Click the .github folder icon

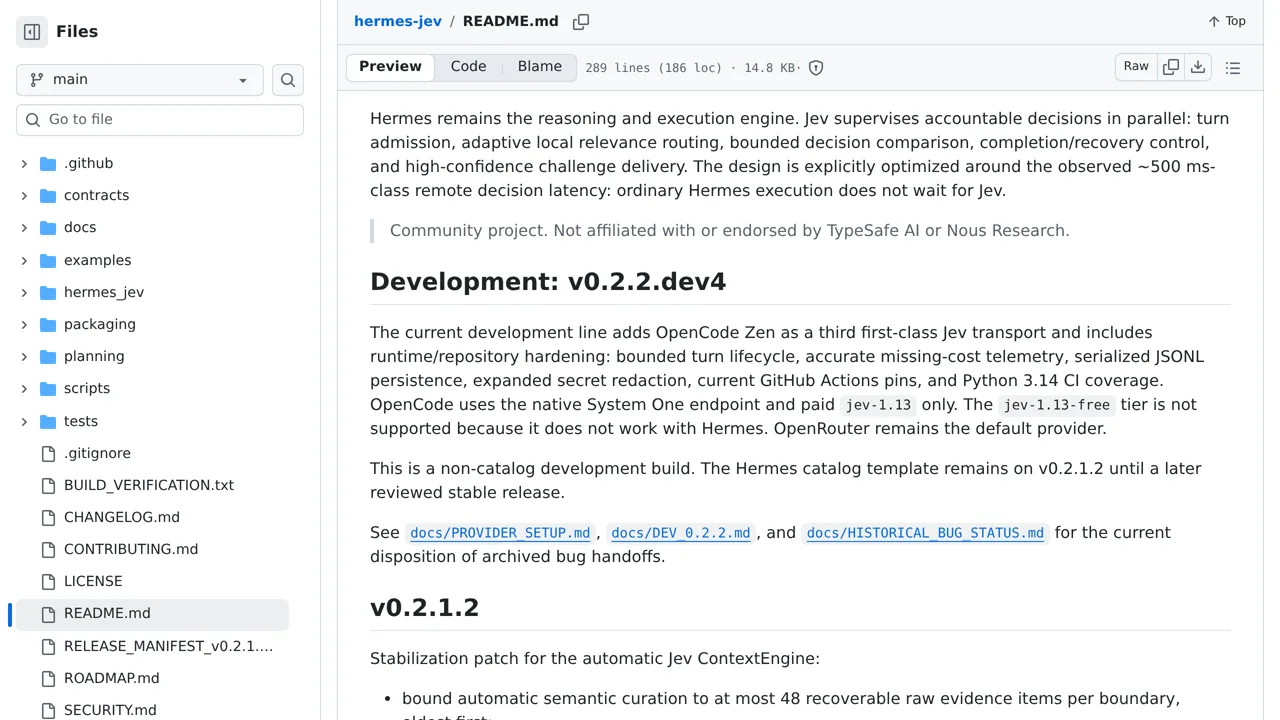[48, 163]
